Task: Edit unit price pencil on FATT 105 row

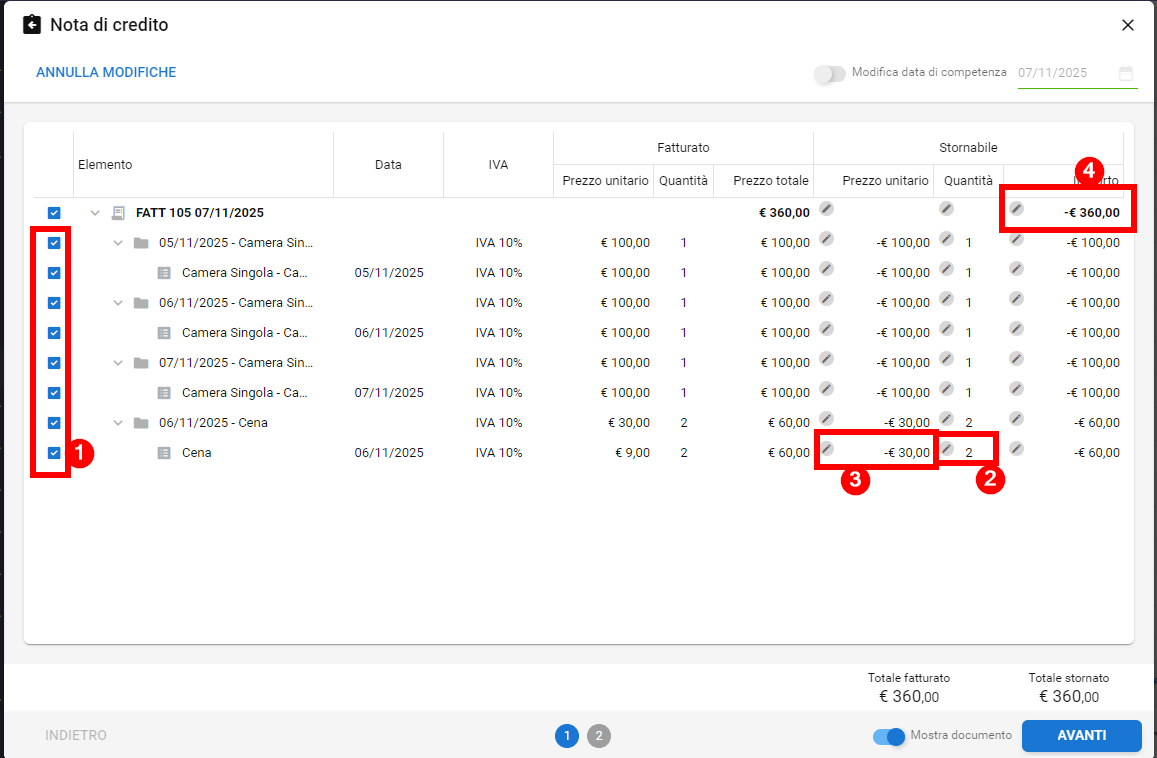Action: click(826, 209)
